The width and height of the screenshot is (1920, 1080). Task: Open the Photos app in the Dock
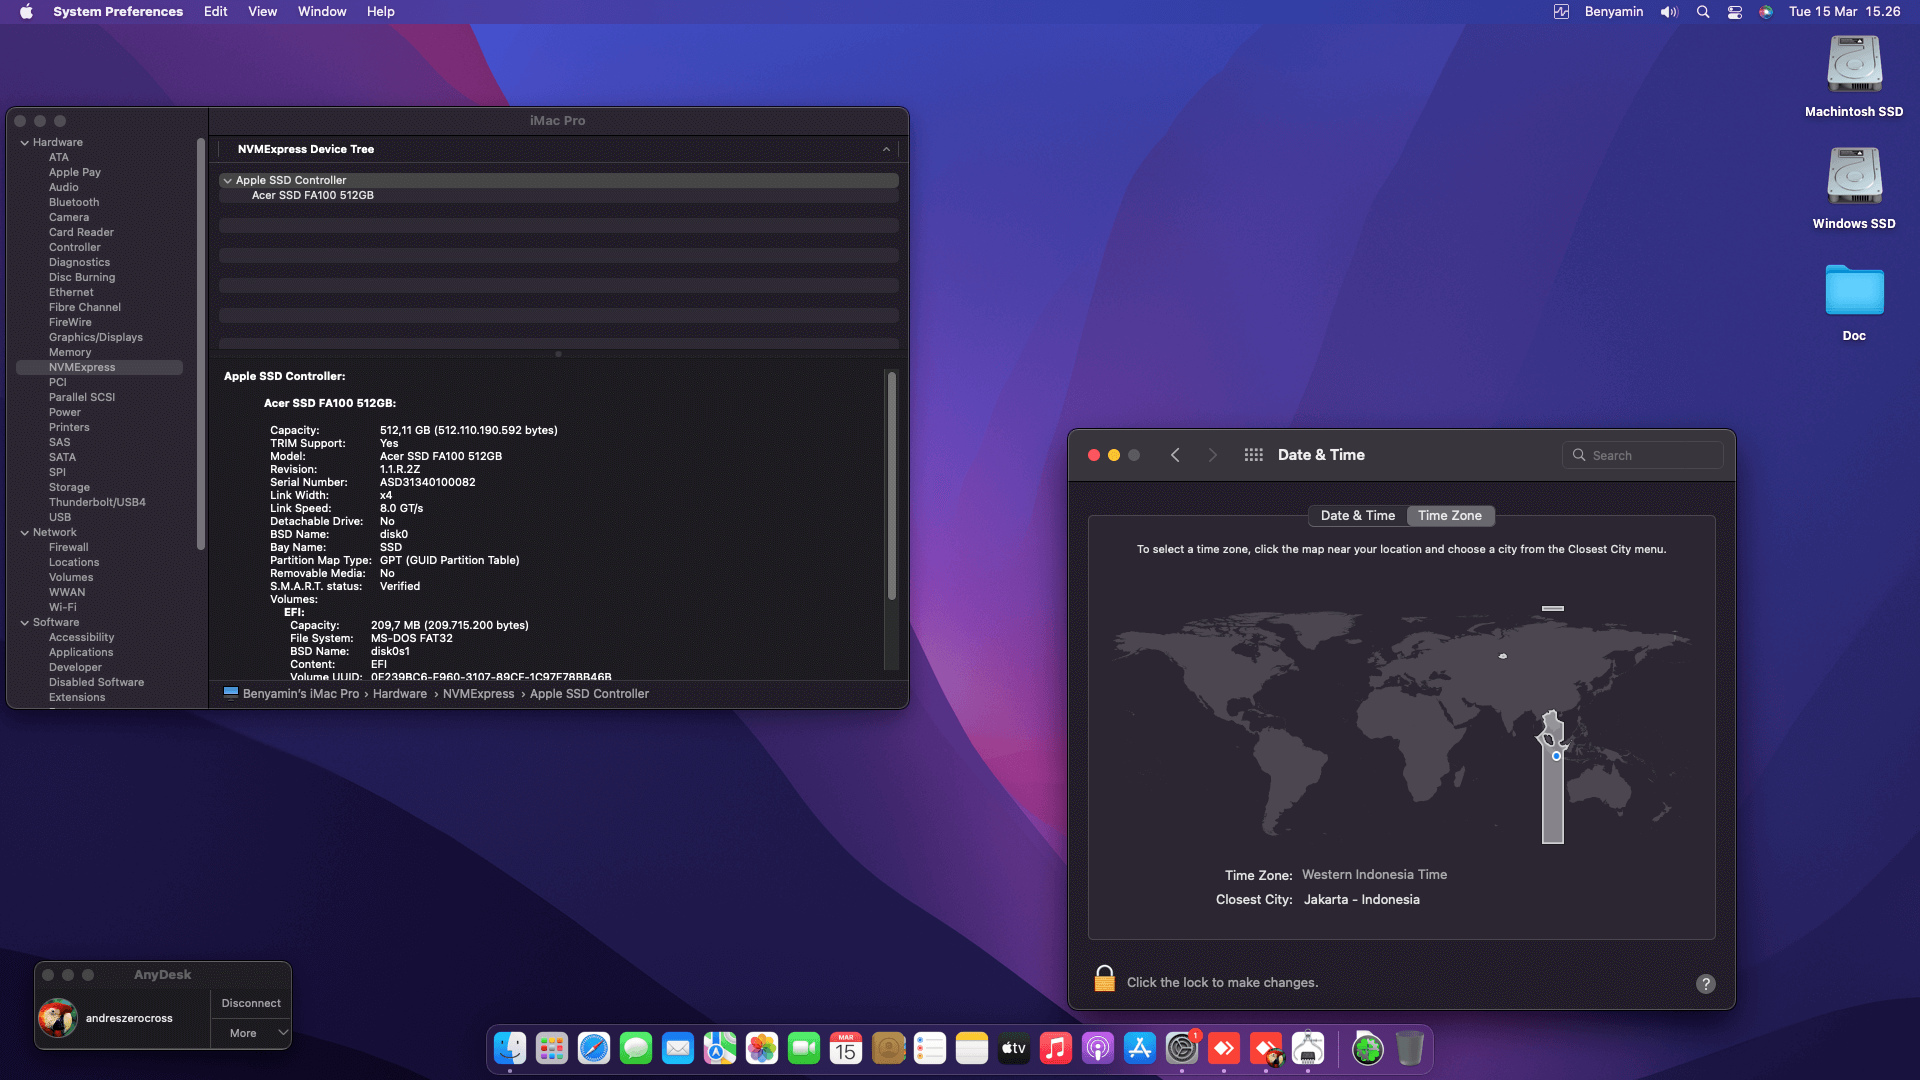pos(762,1048)
